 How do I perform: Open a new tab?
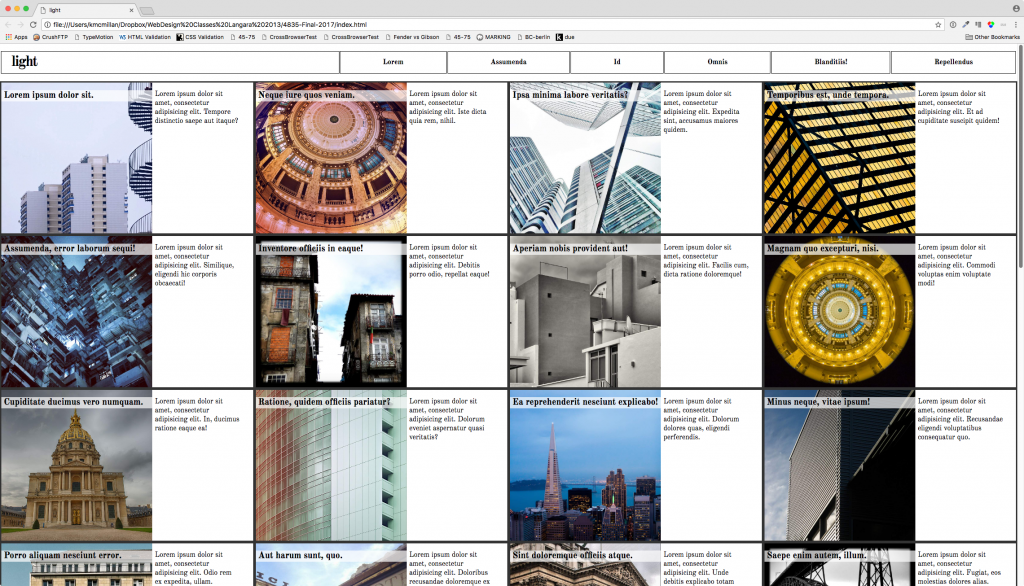147,11
